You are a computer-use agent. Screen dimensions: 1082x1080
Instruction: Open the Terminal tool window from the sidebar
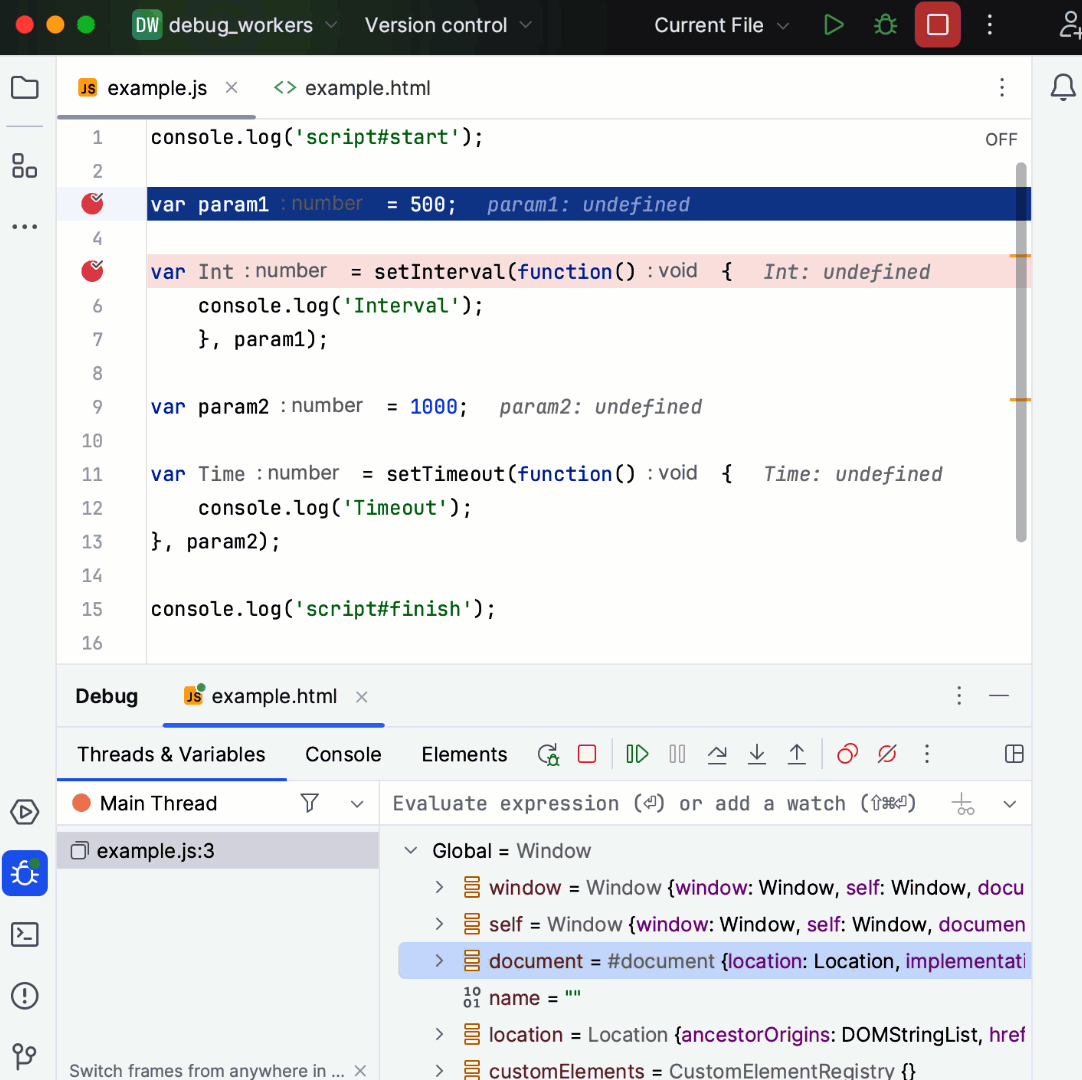[25, 934]
